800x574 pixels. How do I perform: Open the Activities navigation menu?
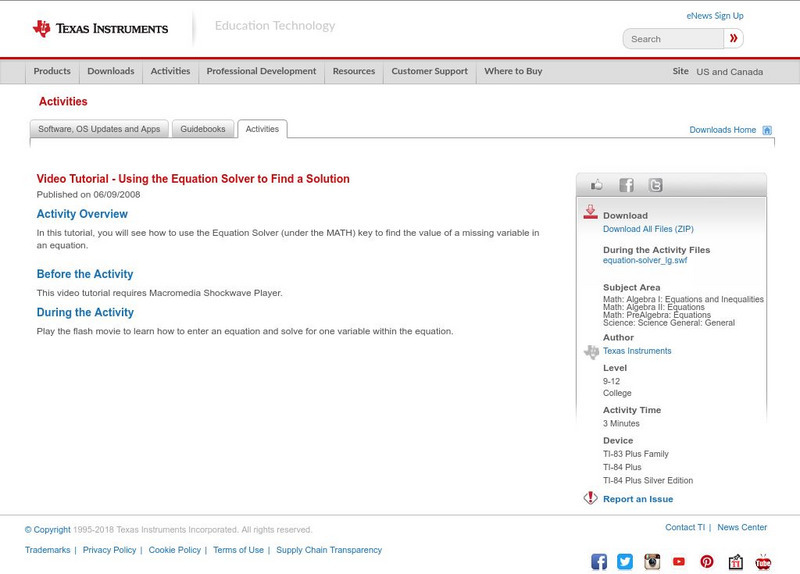[170, 71]
